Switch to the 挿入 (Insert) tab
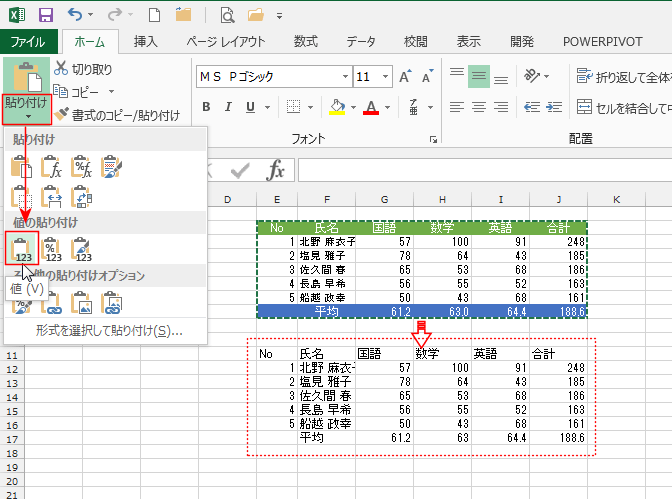 tap(146, 42)
